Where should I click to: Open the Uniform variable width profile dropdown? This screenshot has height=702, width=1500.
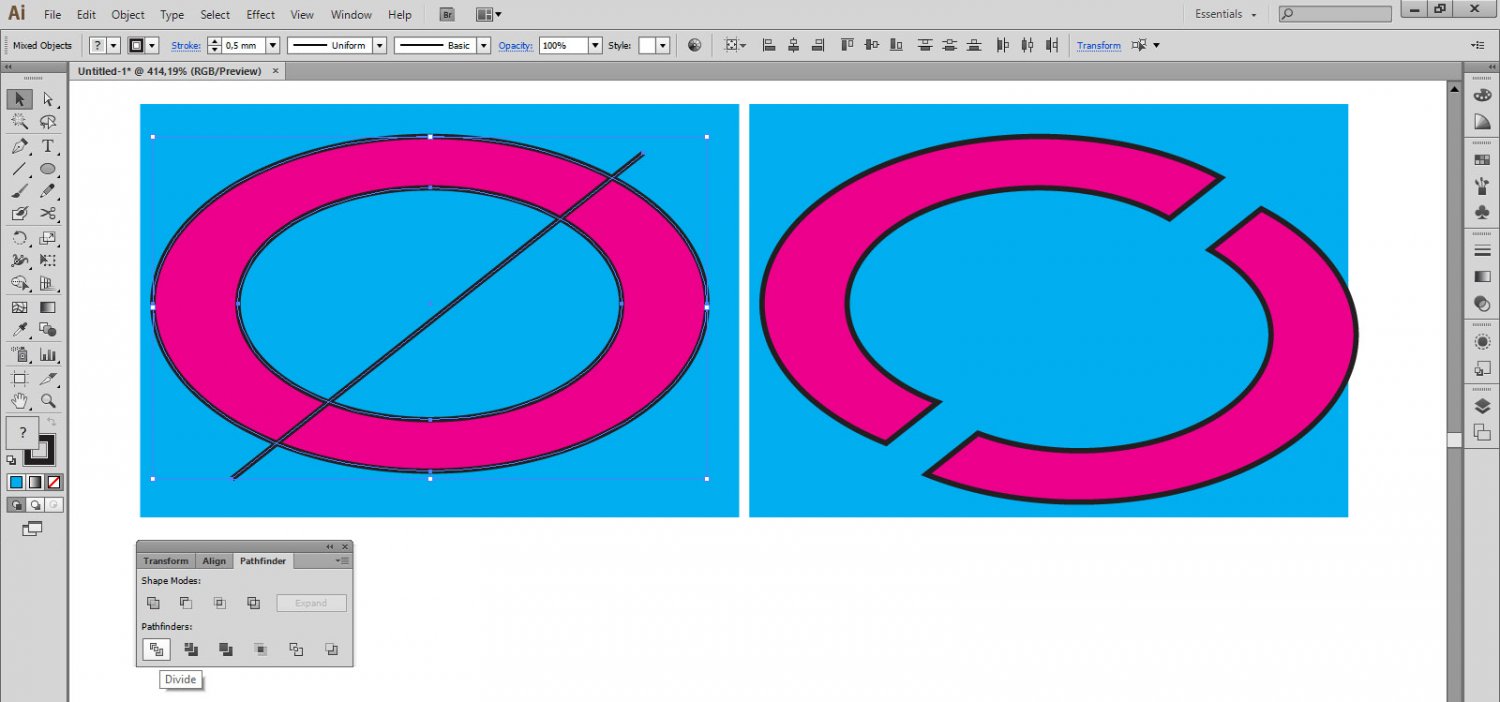(380, 45)
